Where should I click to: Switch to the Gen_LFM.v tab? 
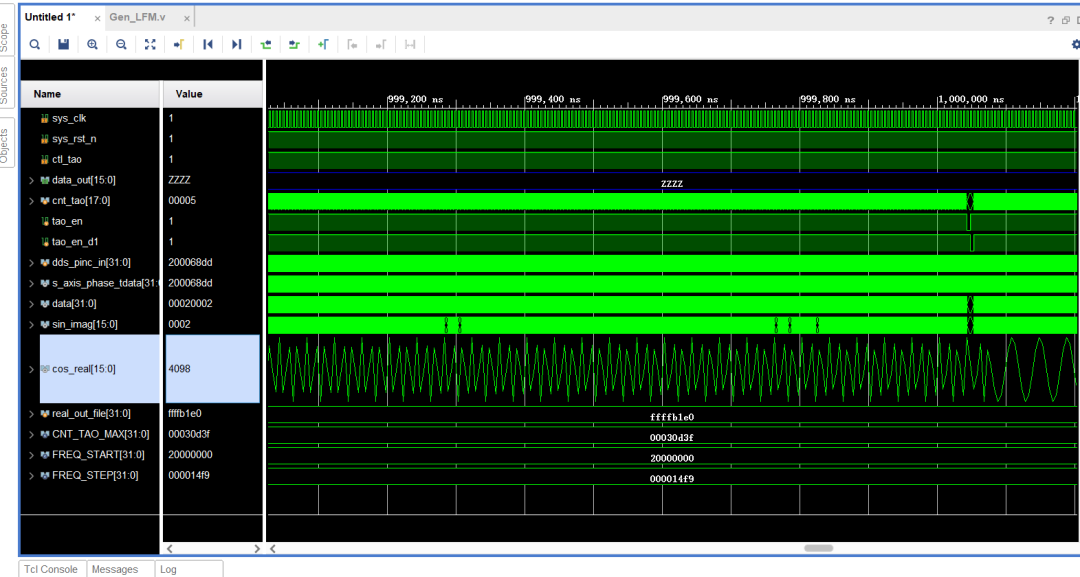coord(138,17)
